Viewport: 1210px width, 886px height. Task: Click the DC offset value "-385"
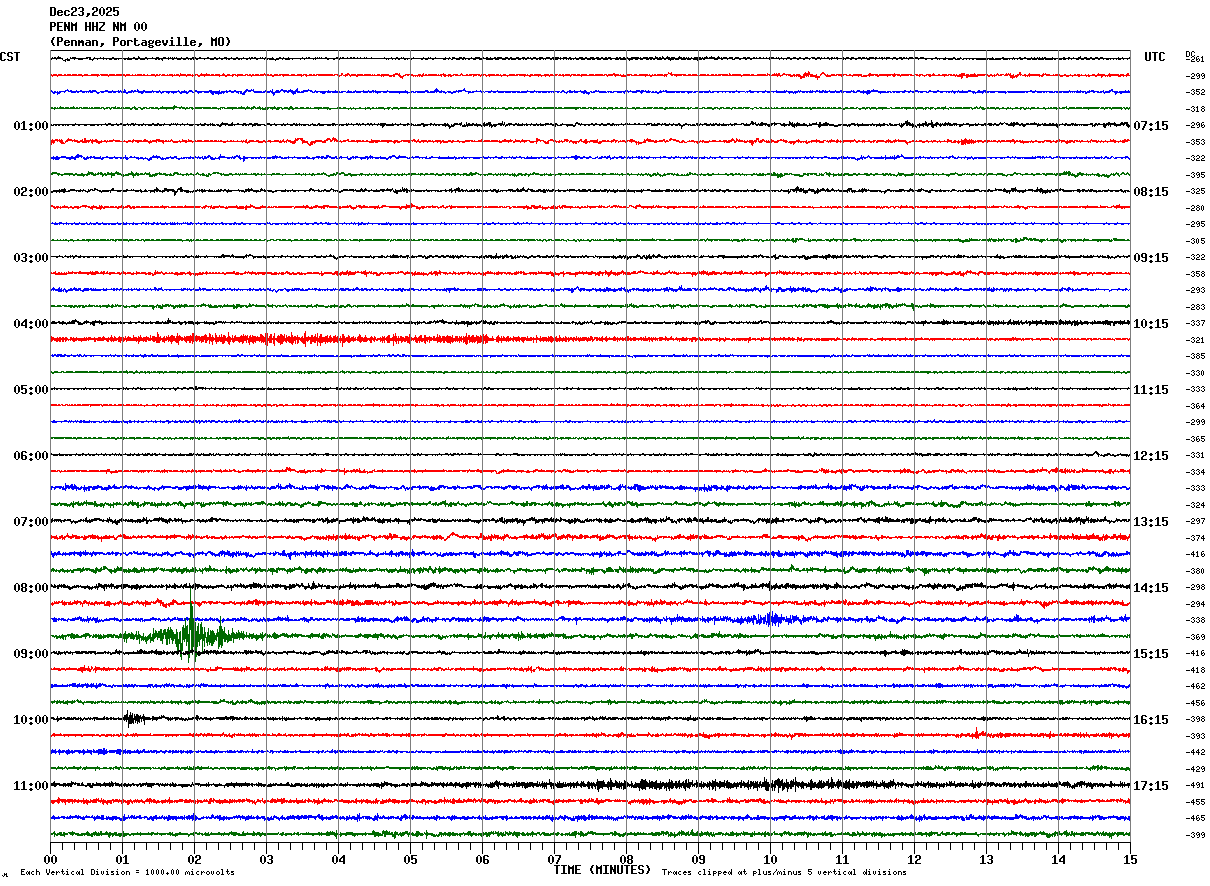pos(1196,356)
